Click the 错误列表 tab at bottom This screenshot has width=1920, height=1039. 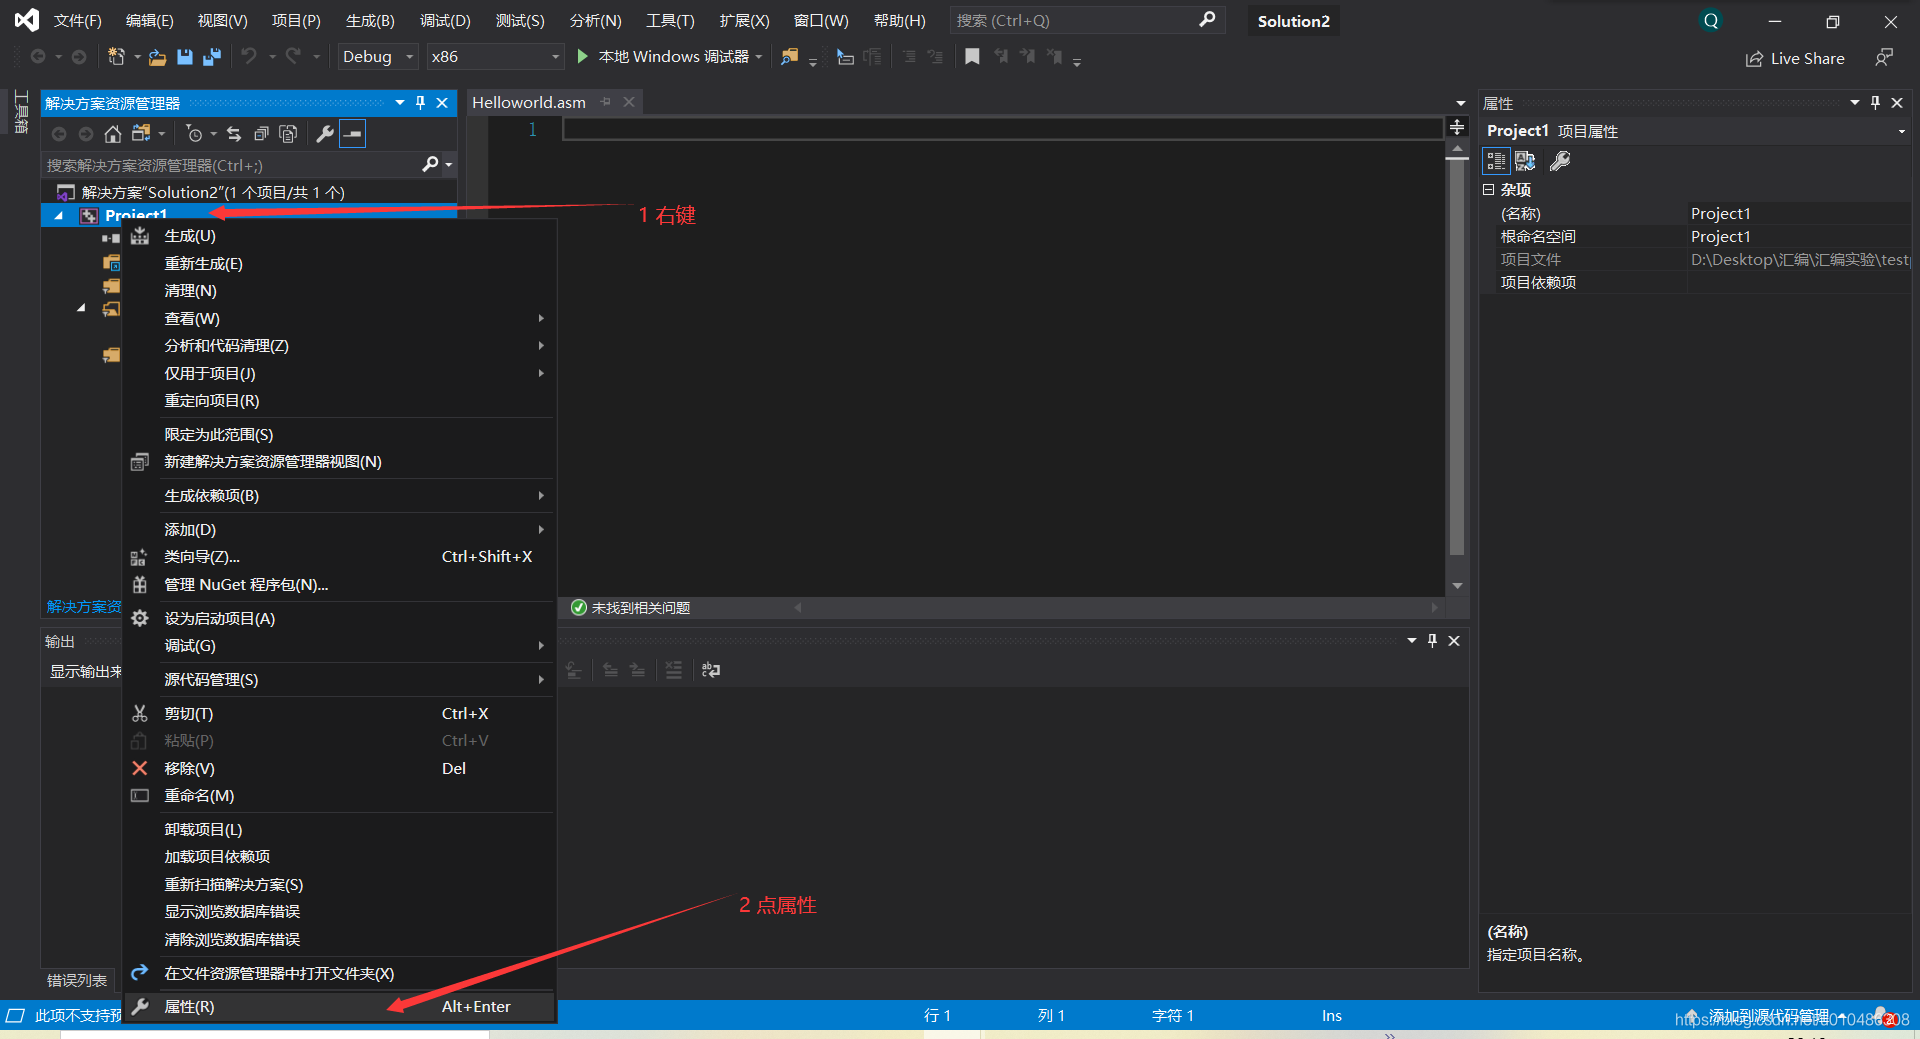tap(77, 981)
